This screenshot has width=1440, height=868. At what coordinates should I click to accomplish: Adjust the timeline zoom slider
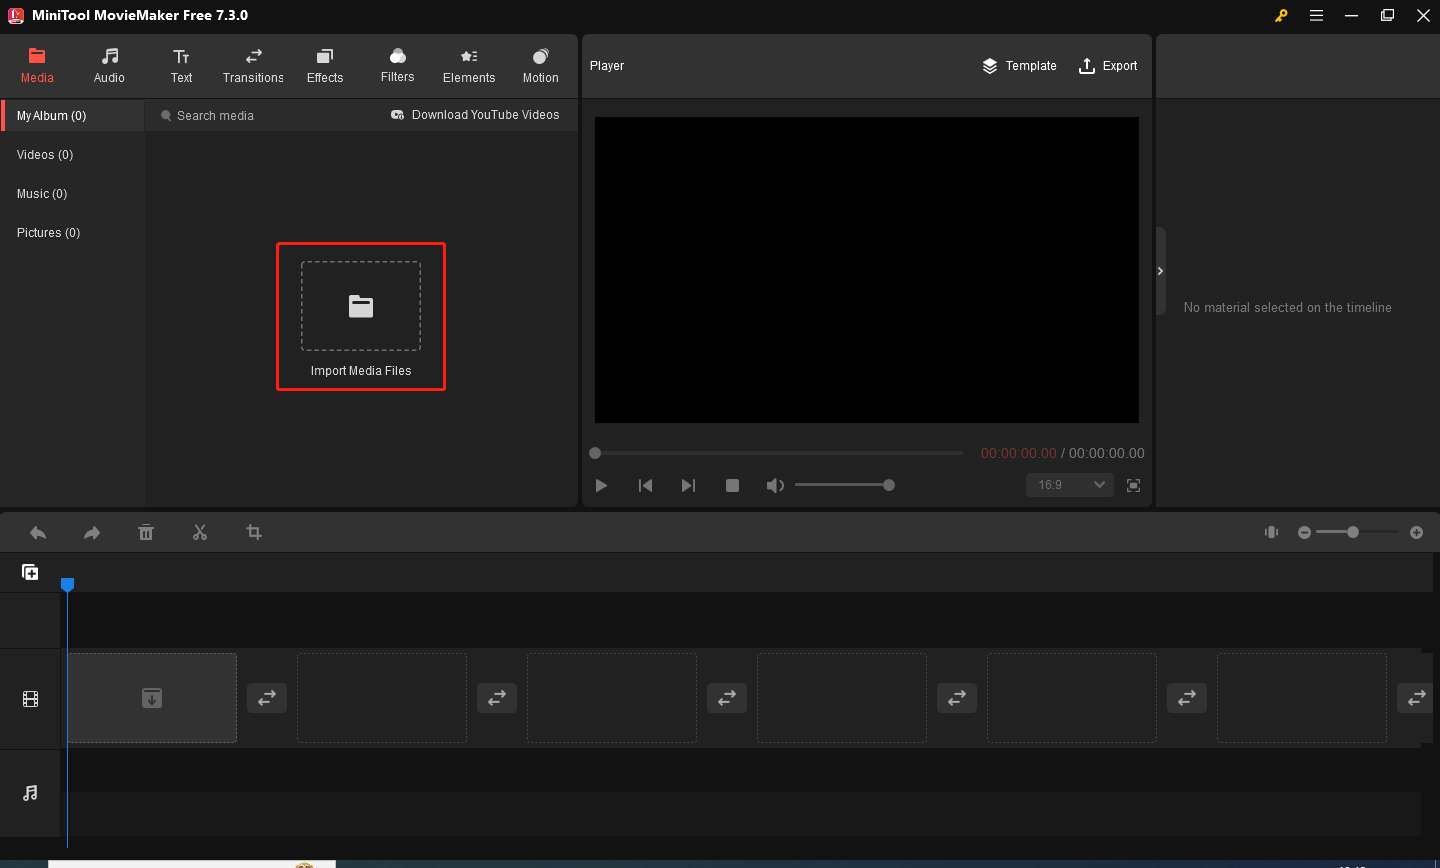(x=1357, y=532)
